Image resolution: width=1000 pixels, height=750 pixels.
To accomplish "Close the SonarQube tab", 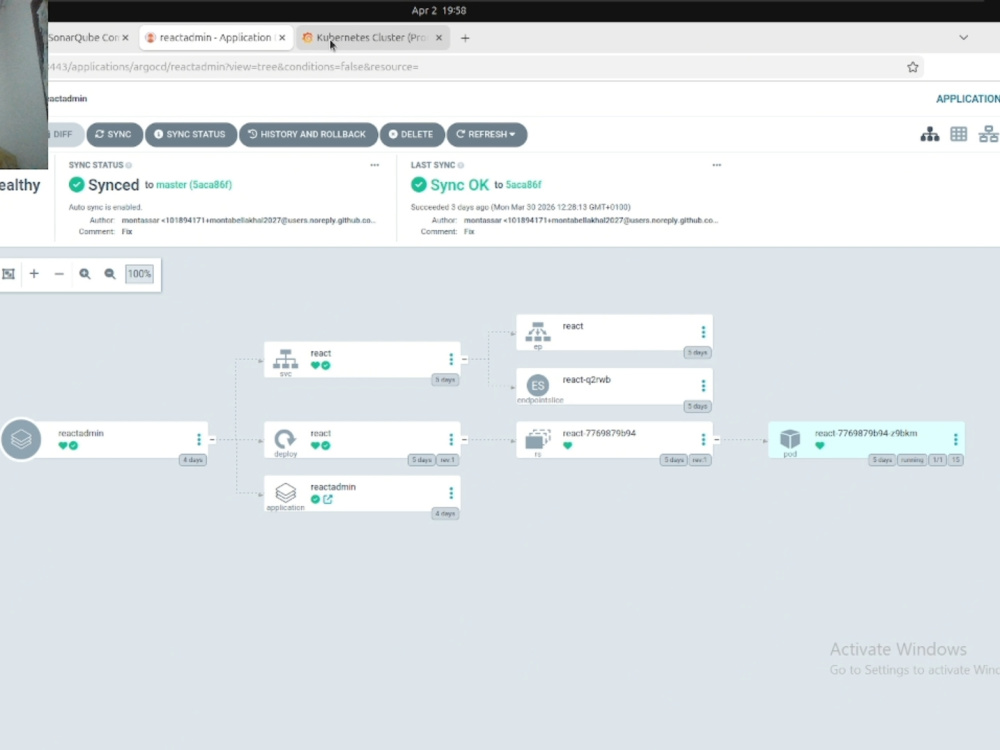I will click(x=126, y=38).
